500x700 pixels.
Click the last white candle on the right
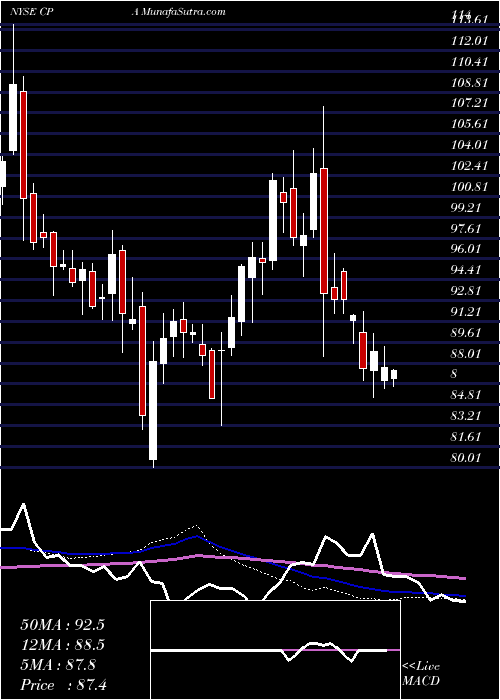[x=394, y=374]
